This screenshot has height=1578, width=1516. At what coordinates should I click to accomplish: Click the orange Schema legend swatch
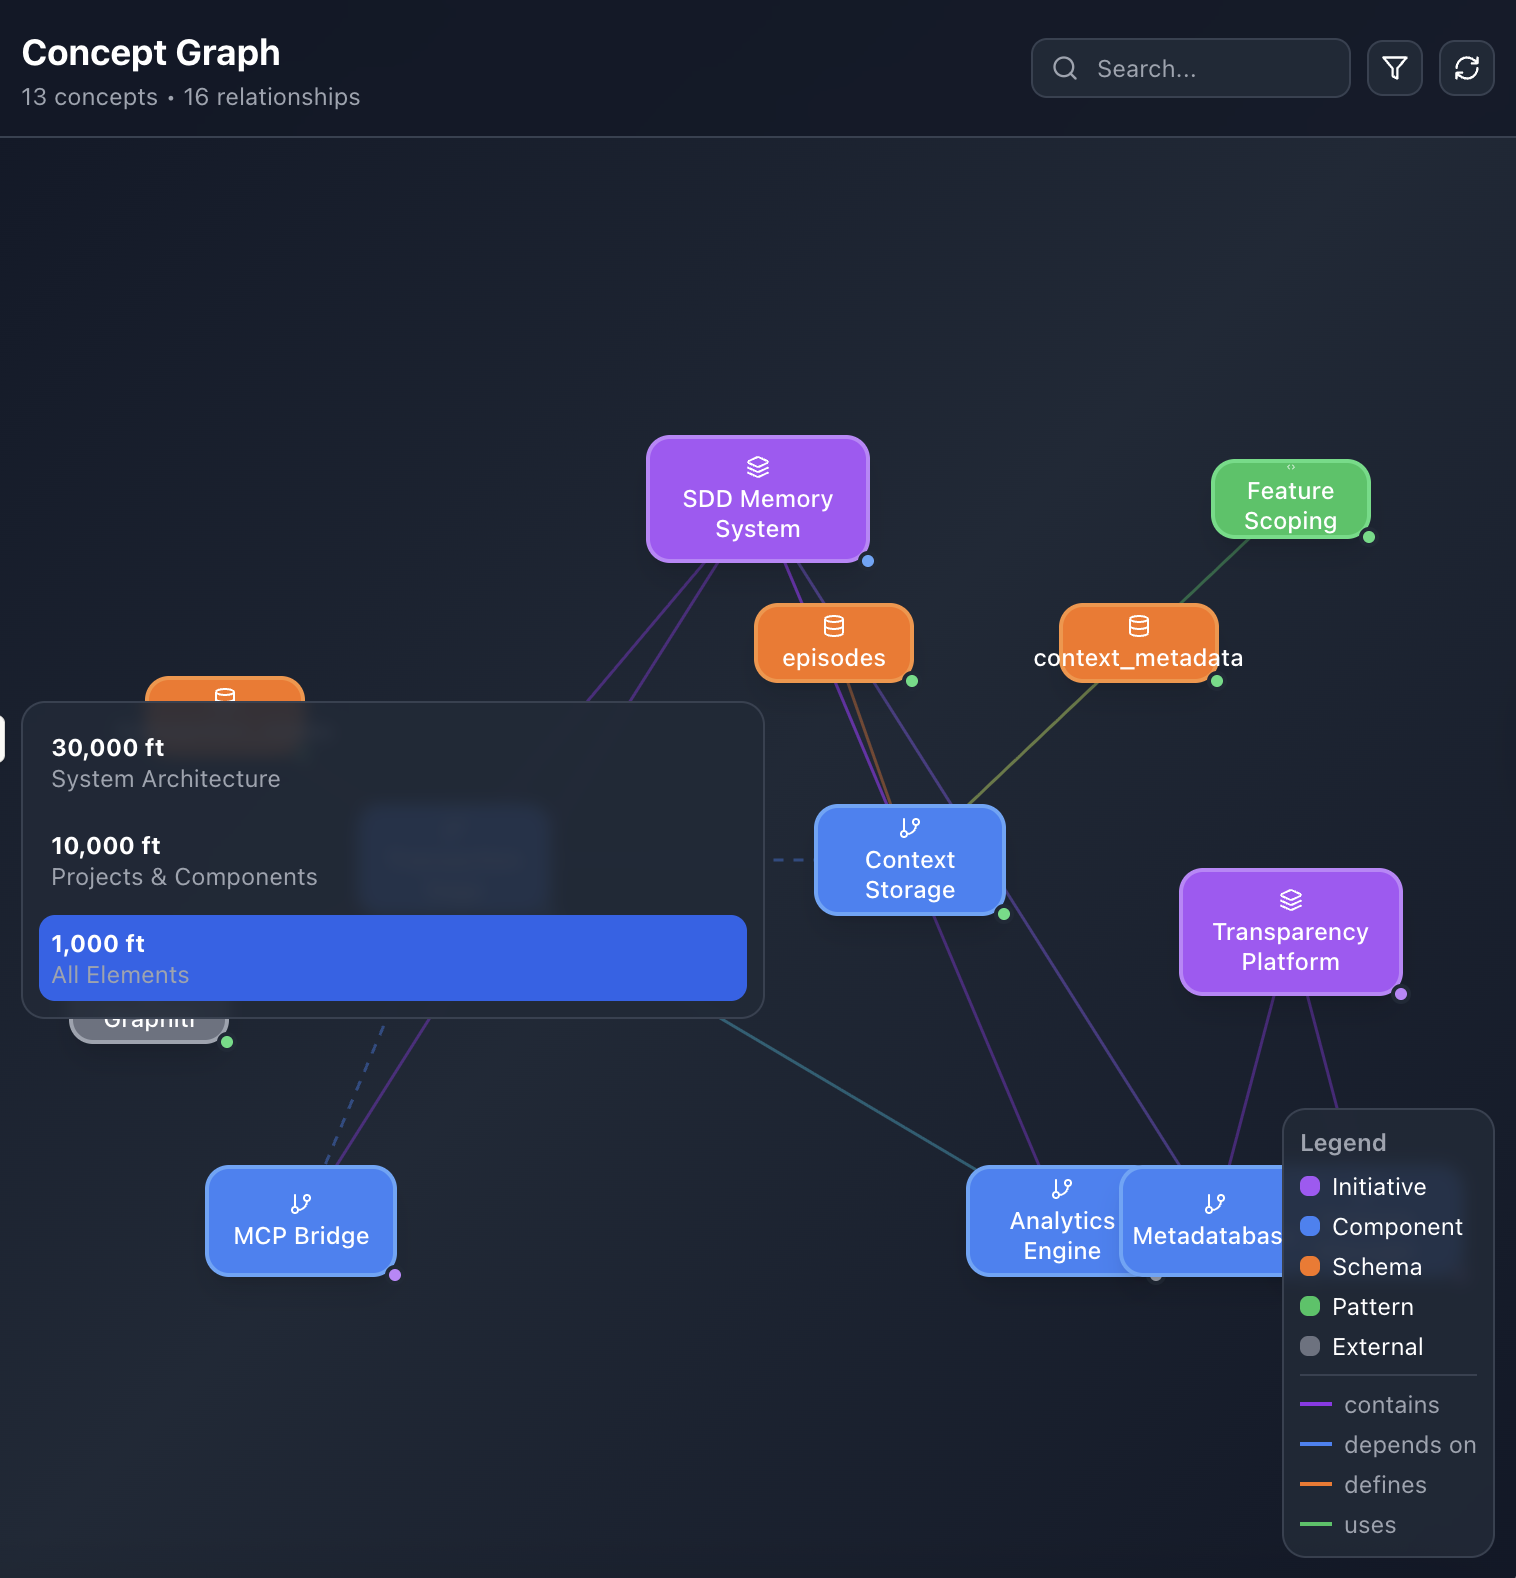tap(1310, 1266)
